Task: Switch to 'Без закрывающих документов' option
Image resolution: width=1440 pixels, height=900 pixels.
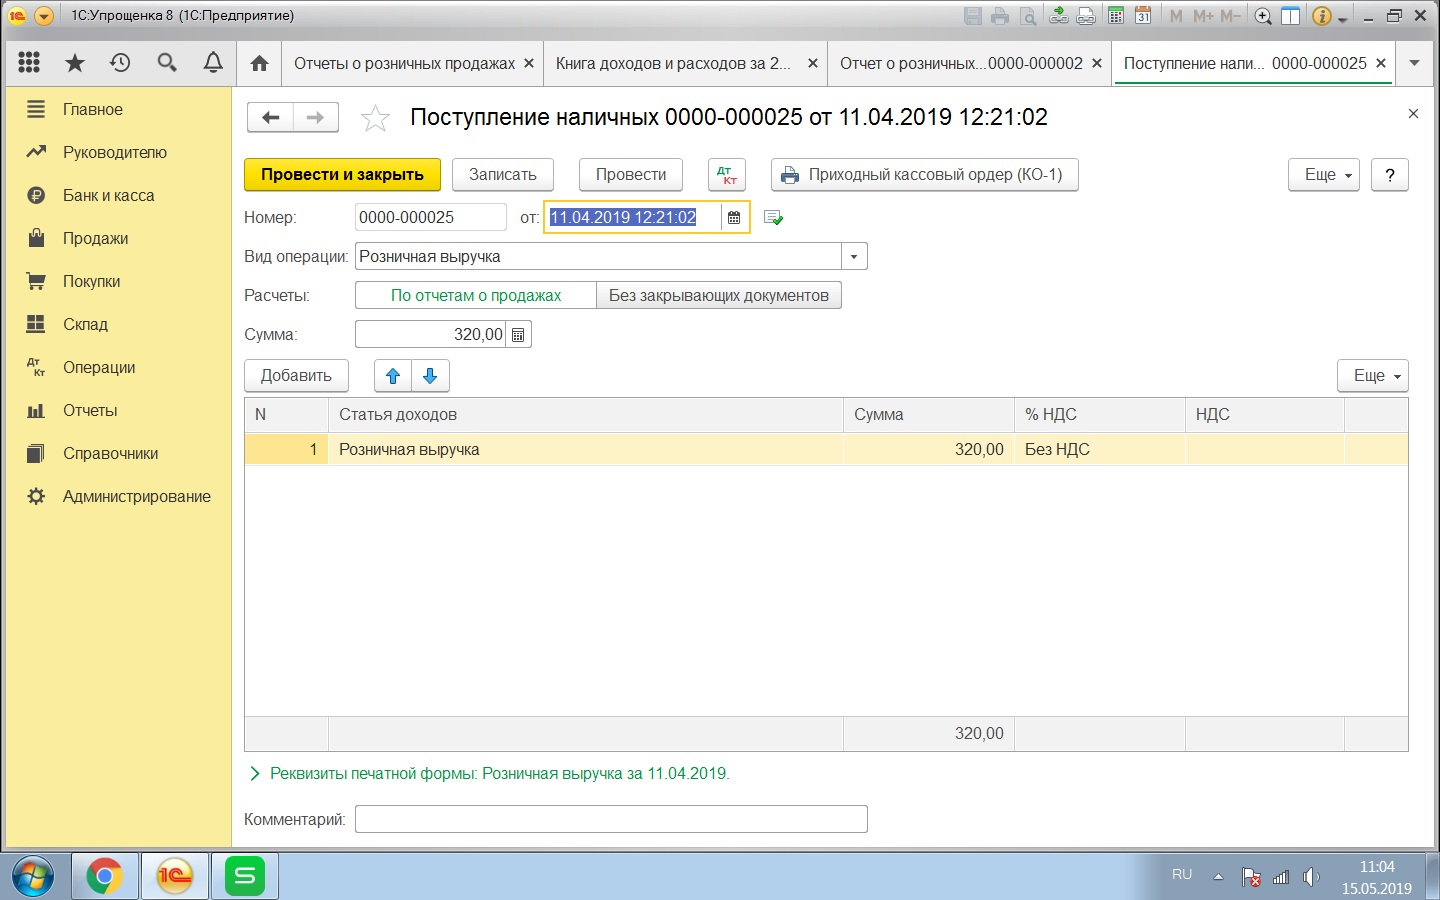Action: pos(718,295)
